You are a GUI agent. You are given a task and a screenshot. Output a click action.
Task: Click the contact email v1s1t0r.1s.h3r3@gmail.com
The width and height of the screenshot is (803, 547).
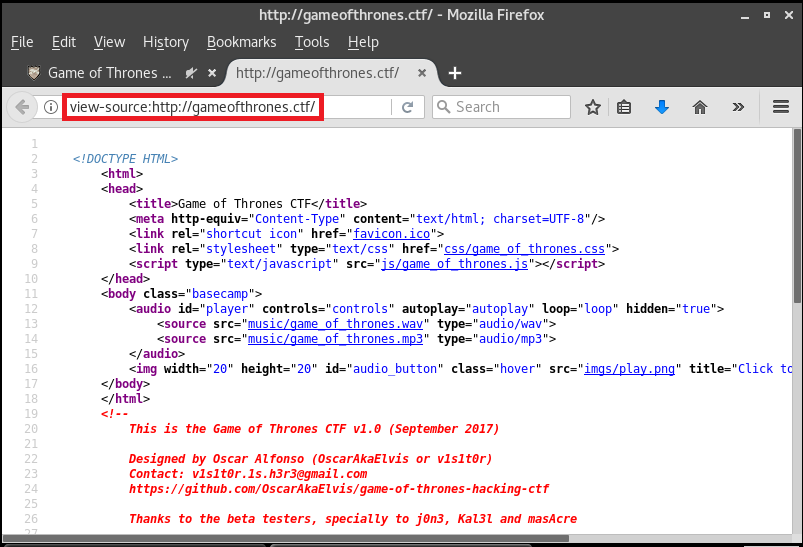point(280,474)
